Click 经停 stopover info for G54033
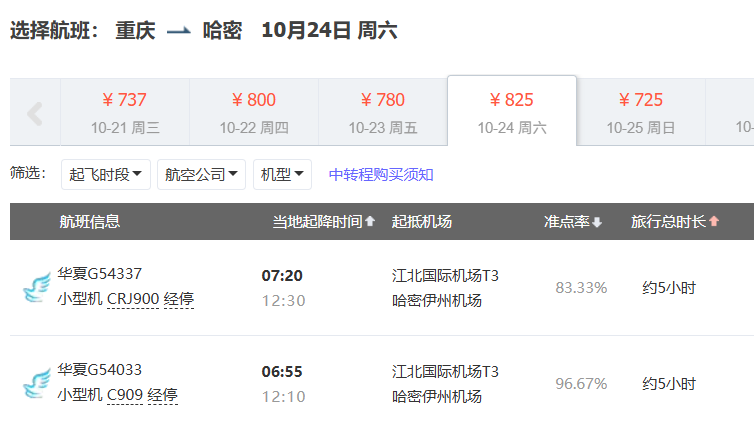Image resolution: width=754 pixels, height=427 pixels. pyautogui.click(x=163, y=395)
